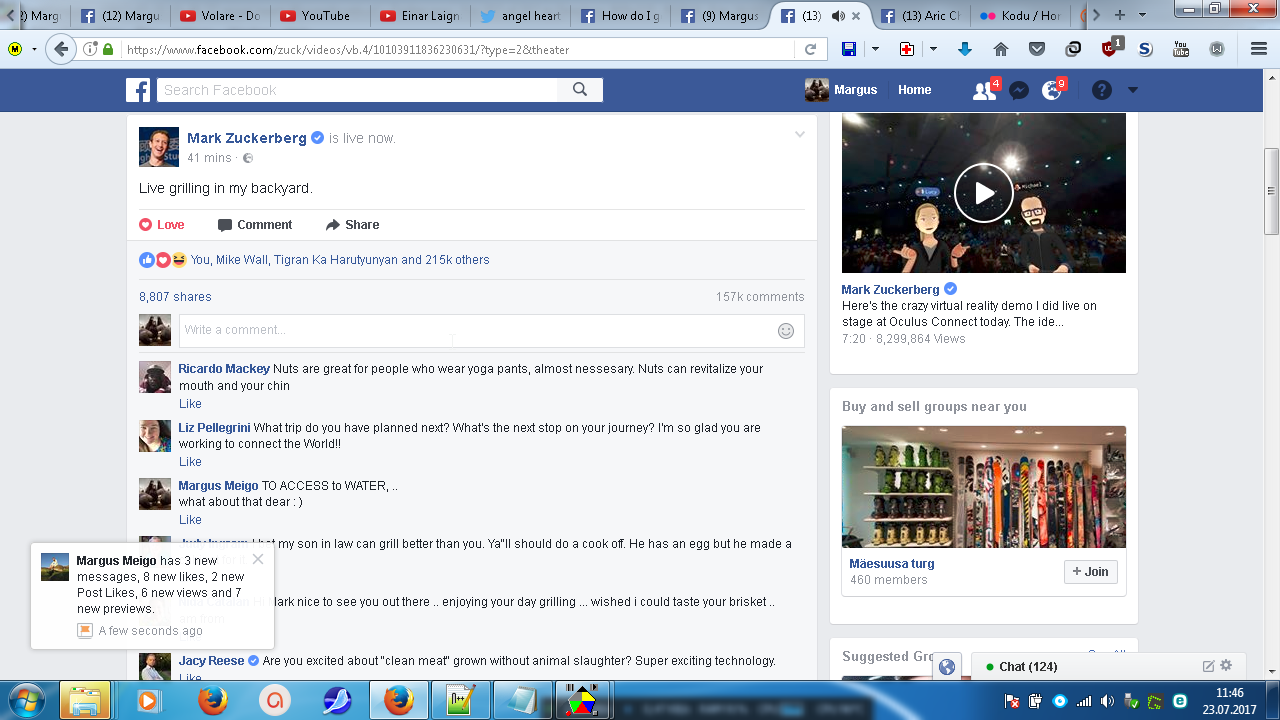Click the Comment button on the post

(x=255, y=225)
